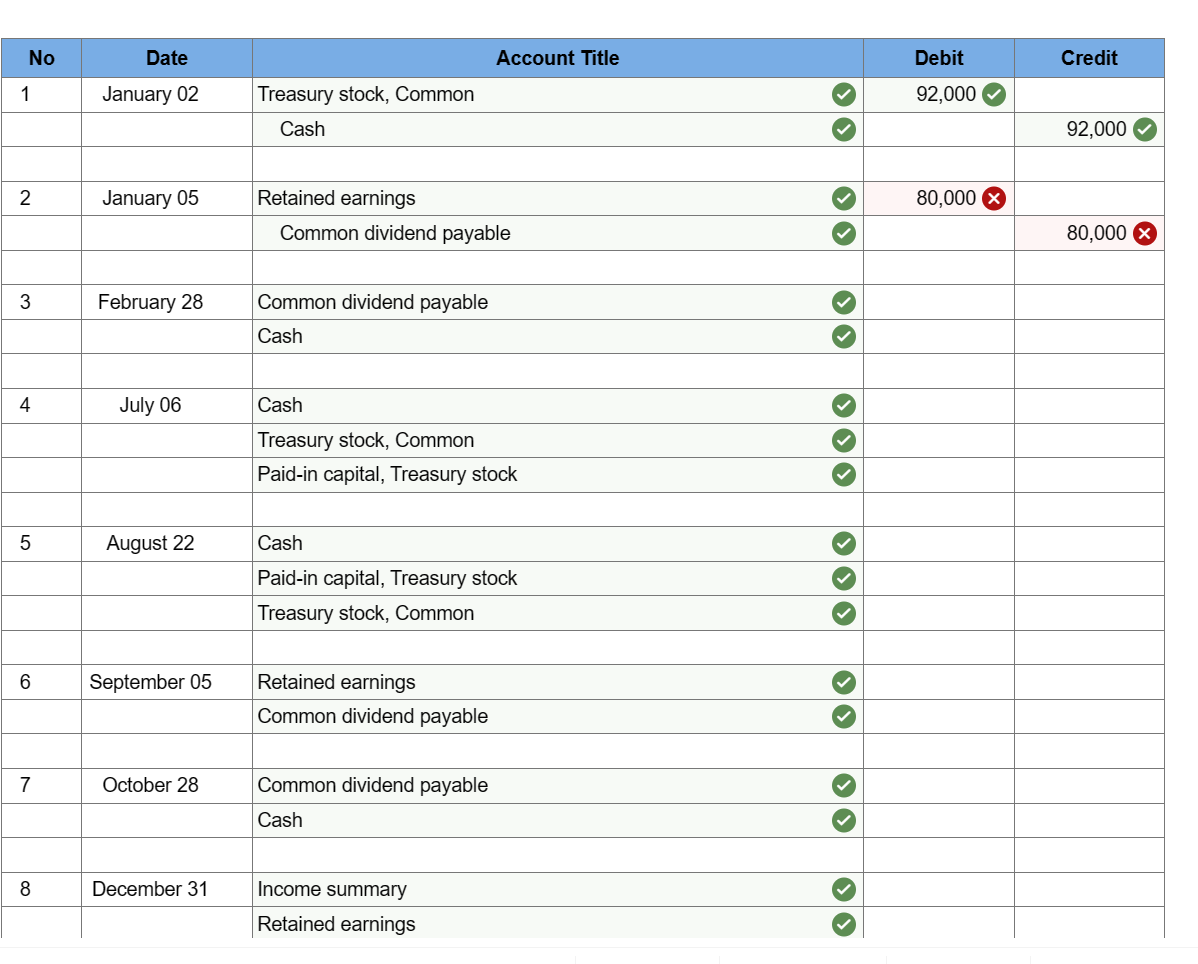This screenshot has width=1198, height=964.
Task: Click debit cell for entry 5 Paid-in capital
Action: coord(939,579)
